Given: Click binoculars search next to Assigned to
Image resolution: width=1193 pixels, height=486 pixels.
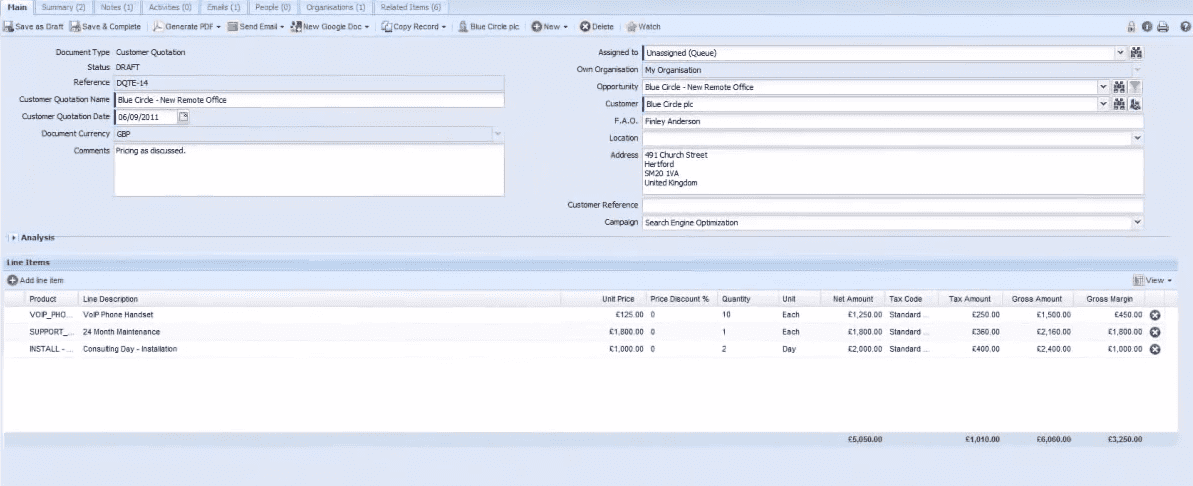Looking at the screenshot, I should tap(1136, 53).
